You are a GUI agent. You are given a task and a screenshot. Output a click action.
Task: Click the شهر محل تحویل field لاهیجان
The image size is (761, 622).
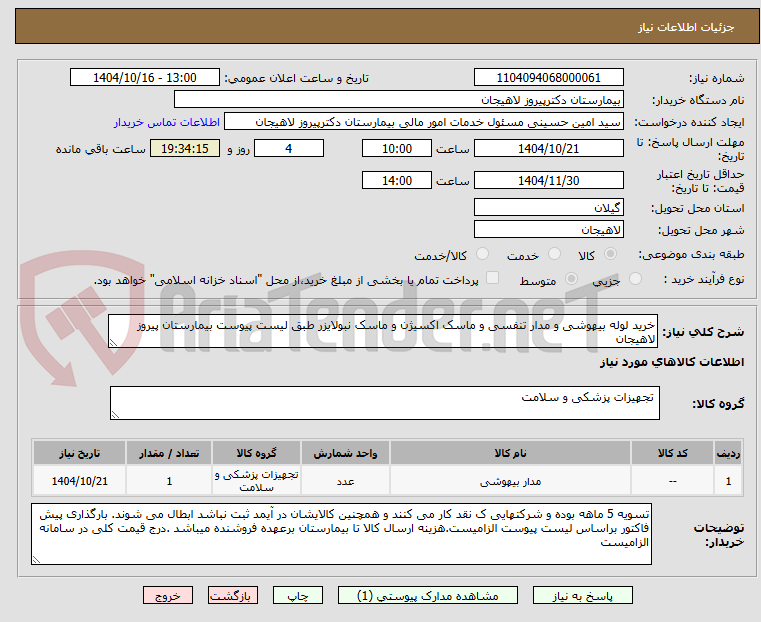[x=548, y=229]
